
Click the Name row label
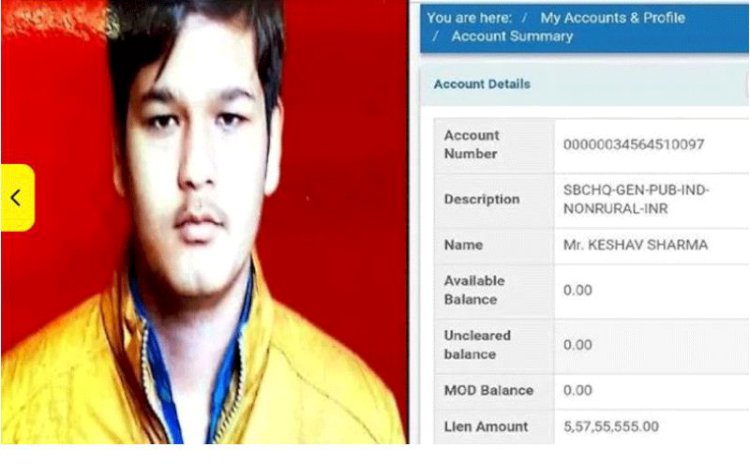click(x=463, y=245)
